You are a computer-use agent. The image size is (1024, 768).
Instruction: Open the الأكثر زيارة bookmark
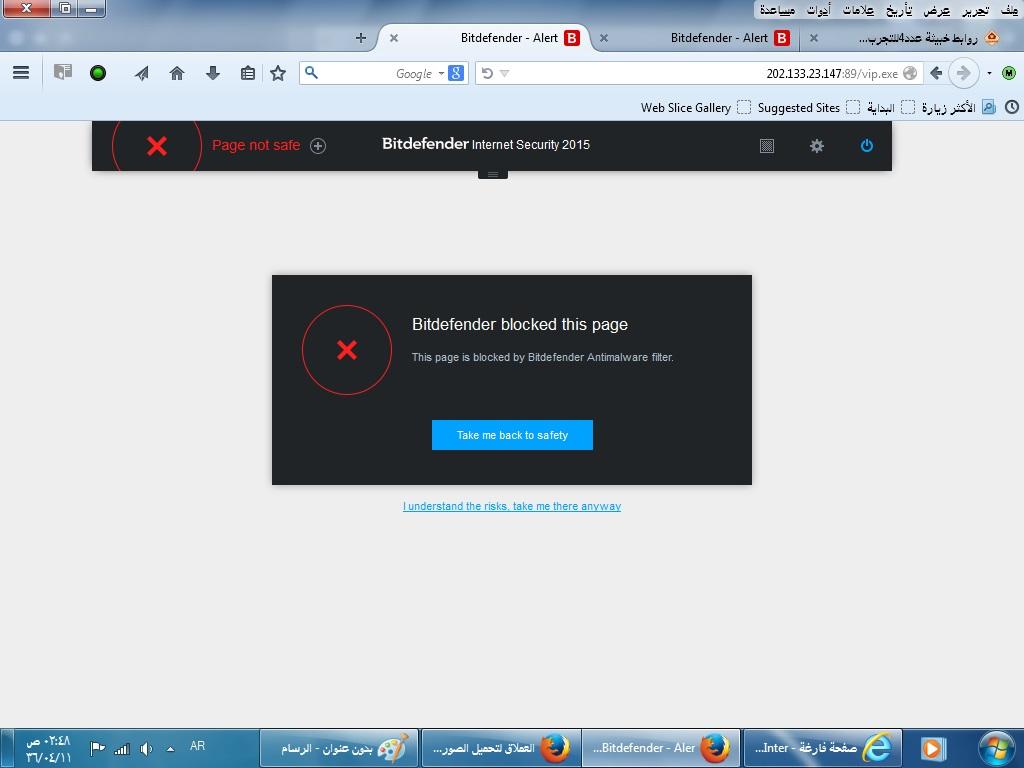[958, 107]
